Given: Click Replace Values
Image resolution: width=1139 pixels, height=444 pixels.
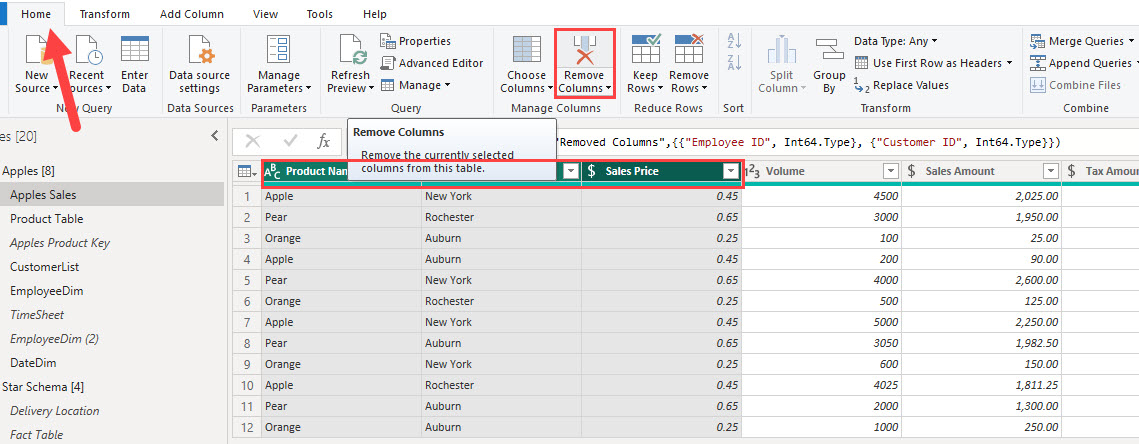Looking at the screenshot, I should [901, 85].
